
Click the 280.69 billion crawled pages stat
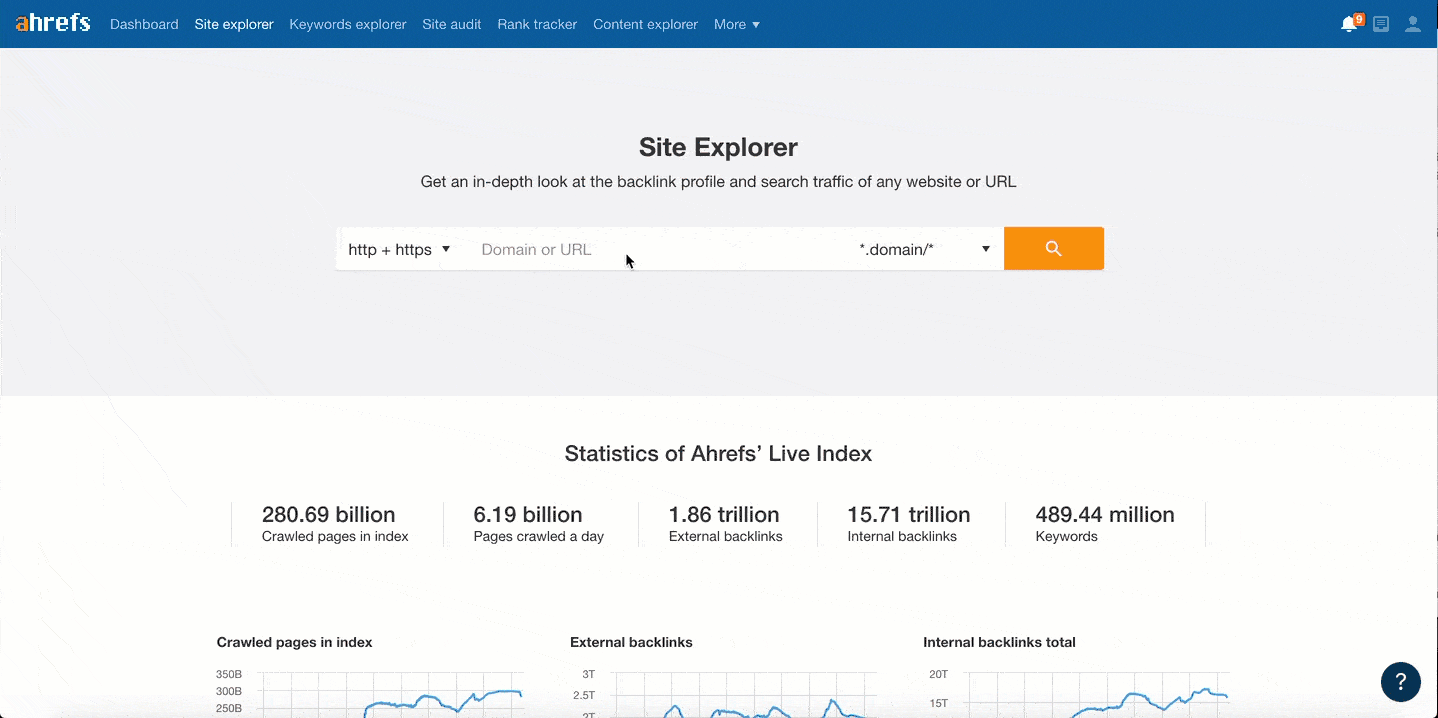click(335, 524)
